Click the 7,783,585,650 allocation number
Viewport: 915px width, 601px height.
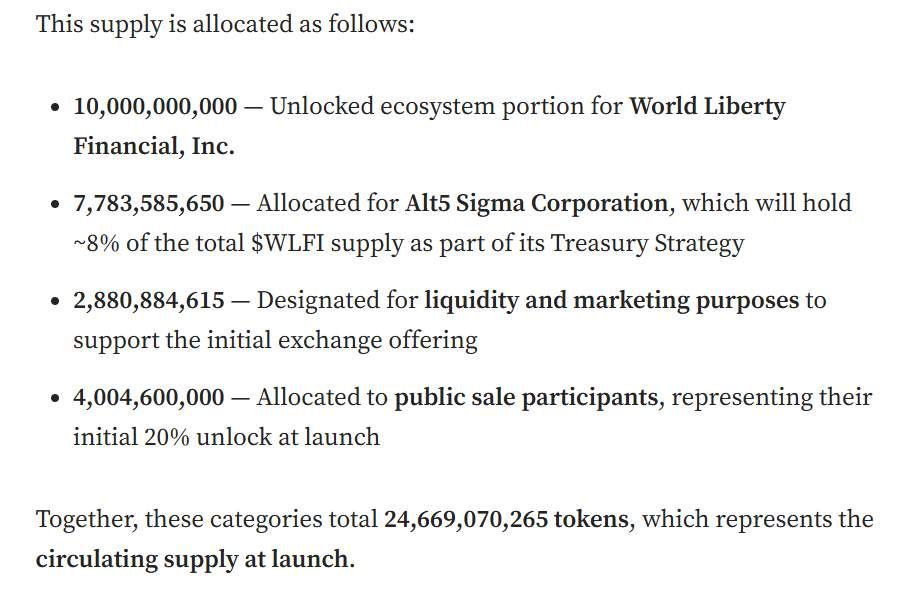tap(149, 204)
